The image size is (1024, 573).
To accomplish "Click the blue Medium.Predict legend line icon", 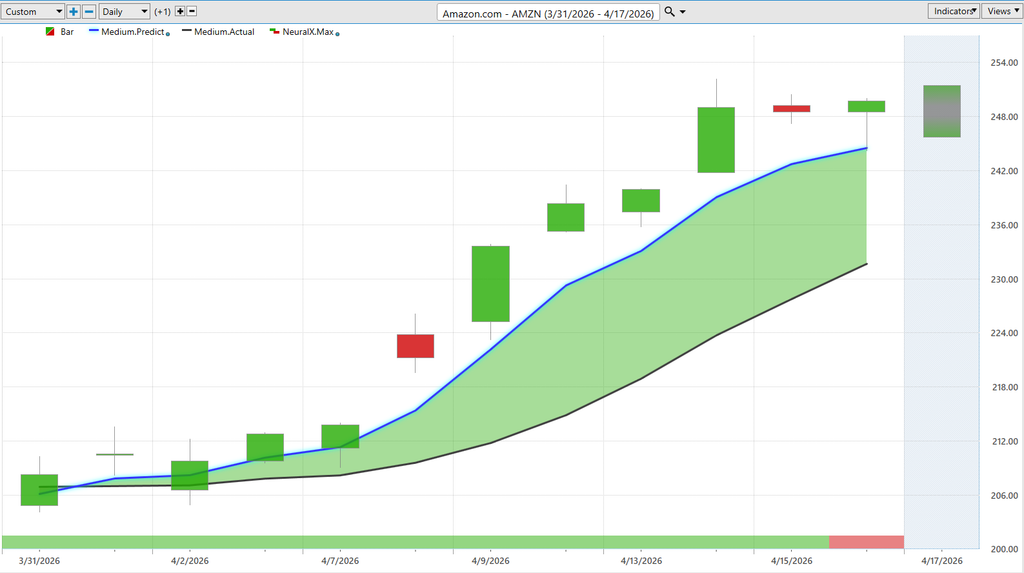I will (97, 32).
